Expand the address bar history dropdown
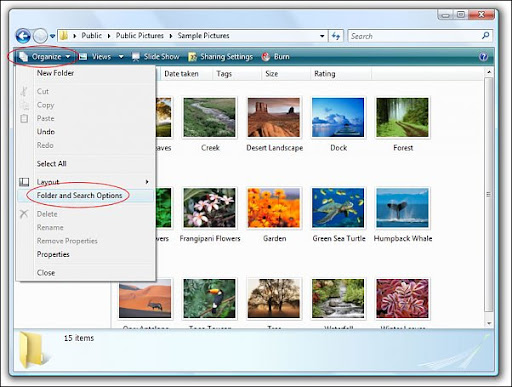Screen dimensions: 512x387 click(x=322, y=36)
